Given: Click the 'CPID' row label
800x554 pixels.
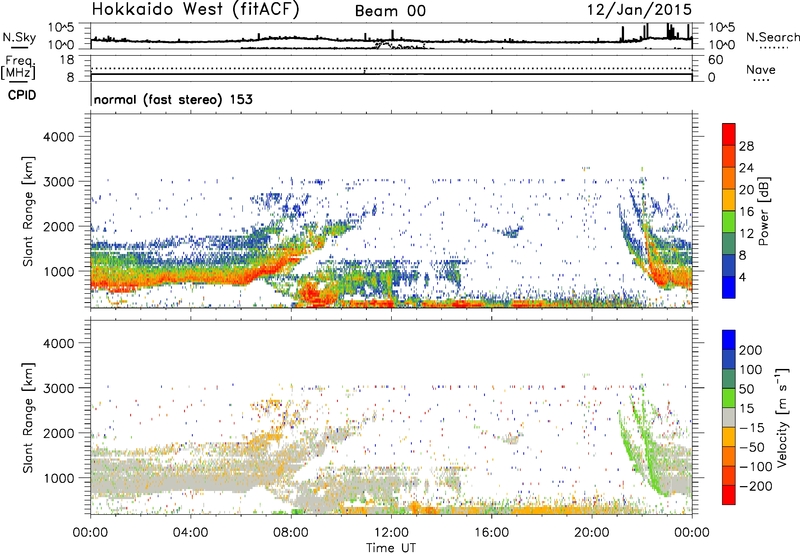Looking at the screenshot, I should click(22, 95).
